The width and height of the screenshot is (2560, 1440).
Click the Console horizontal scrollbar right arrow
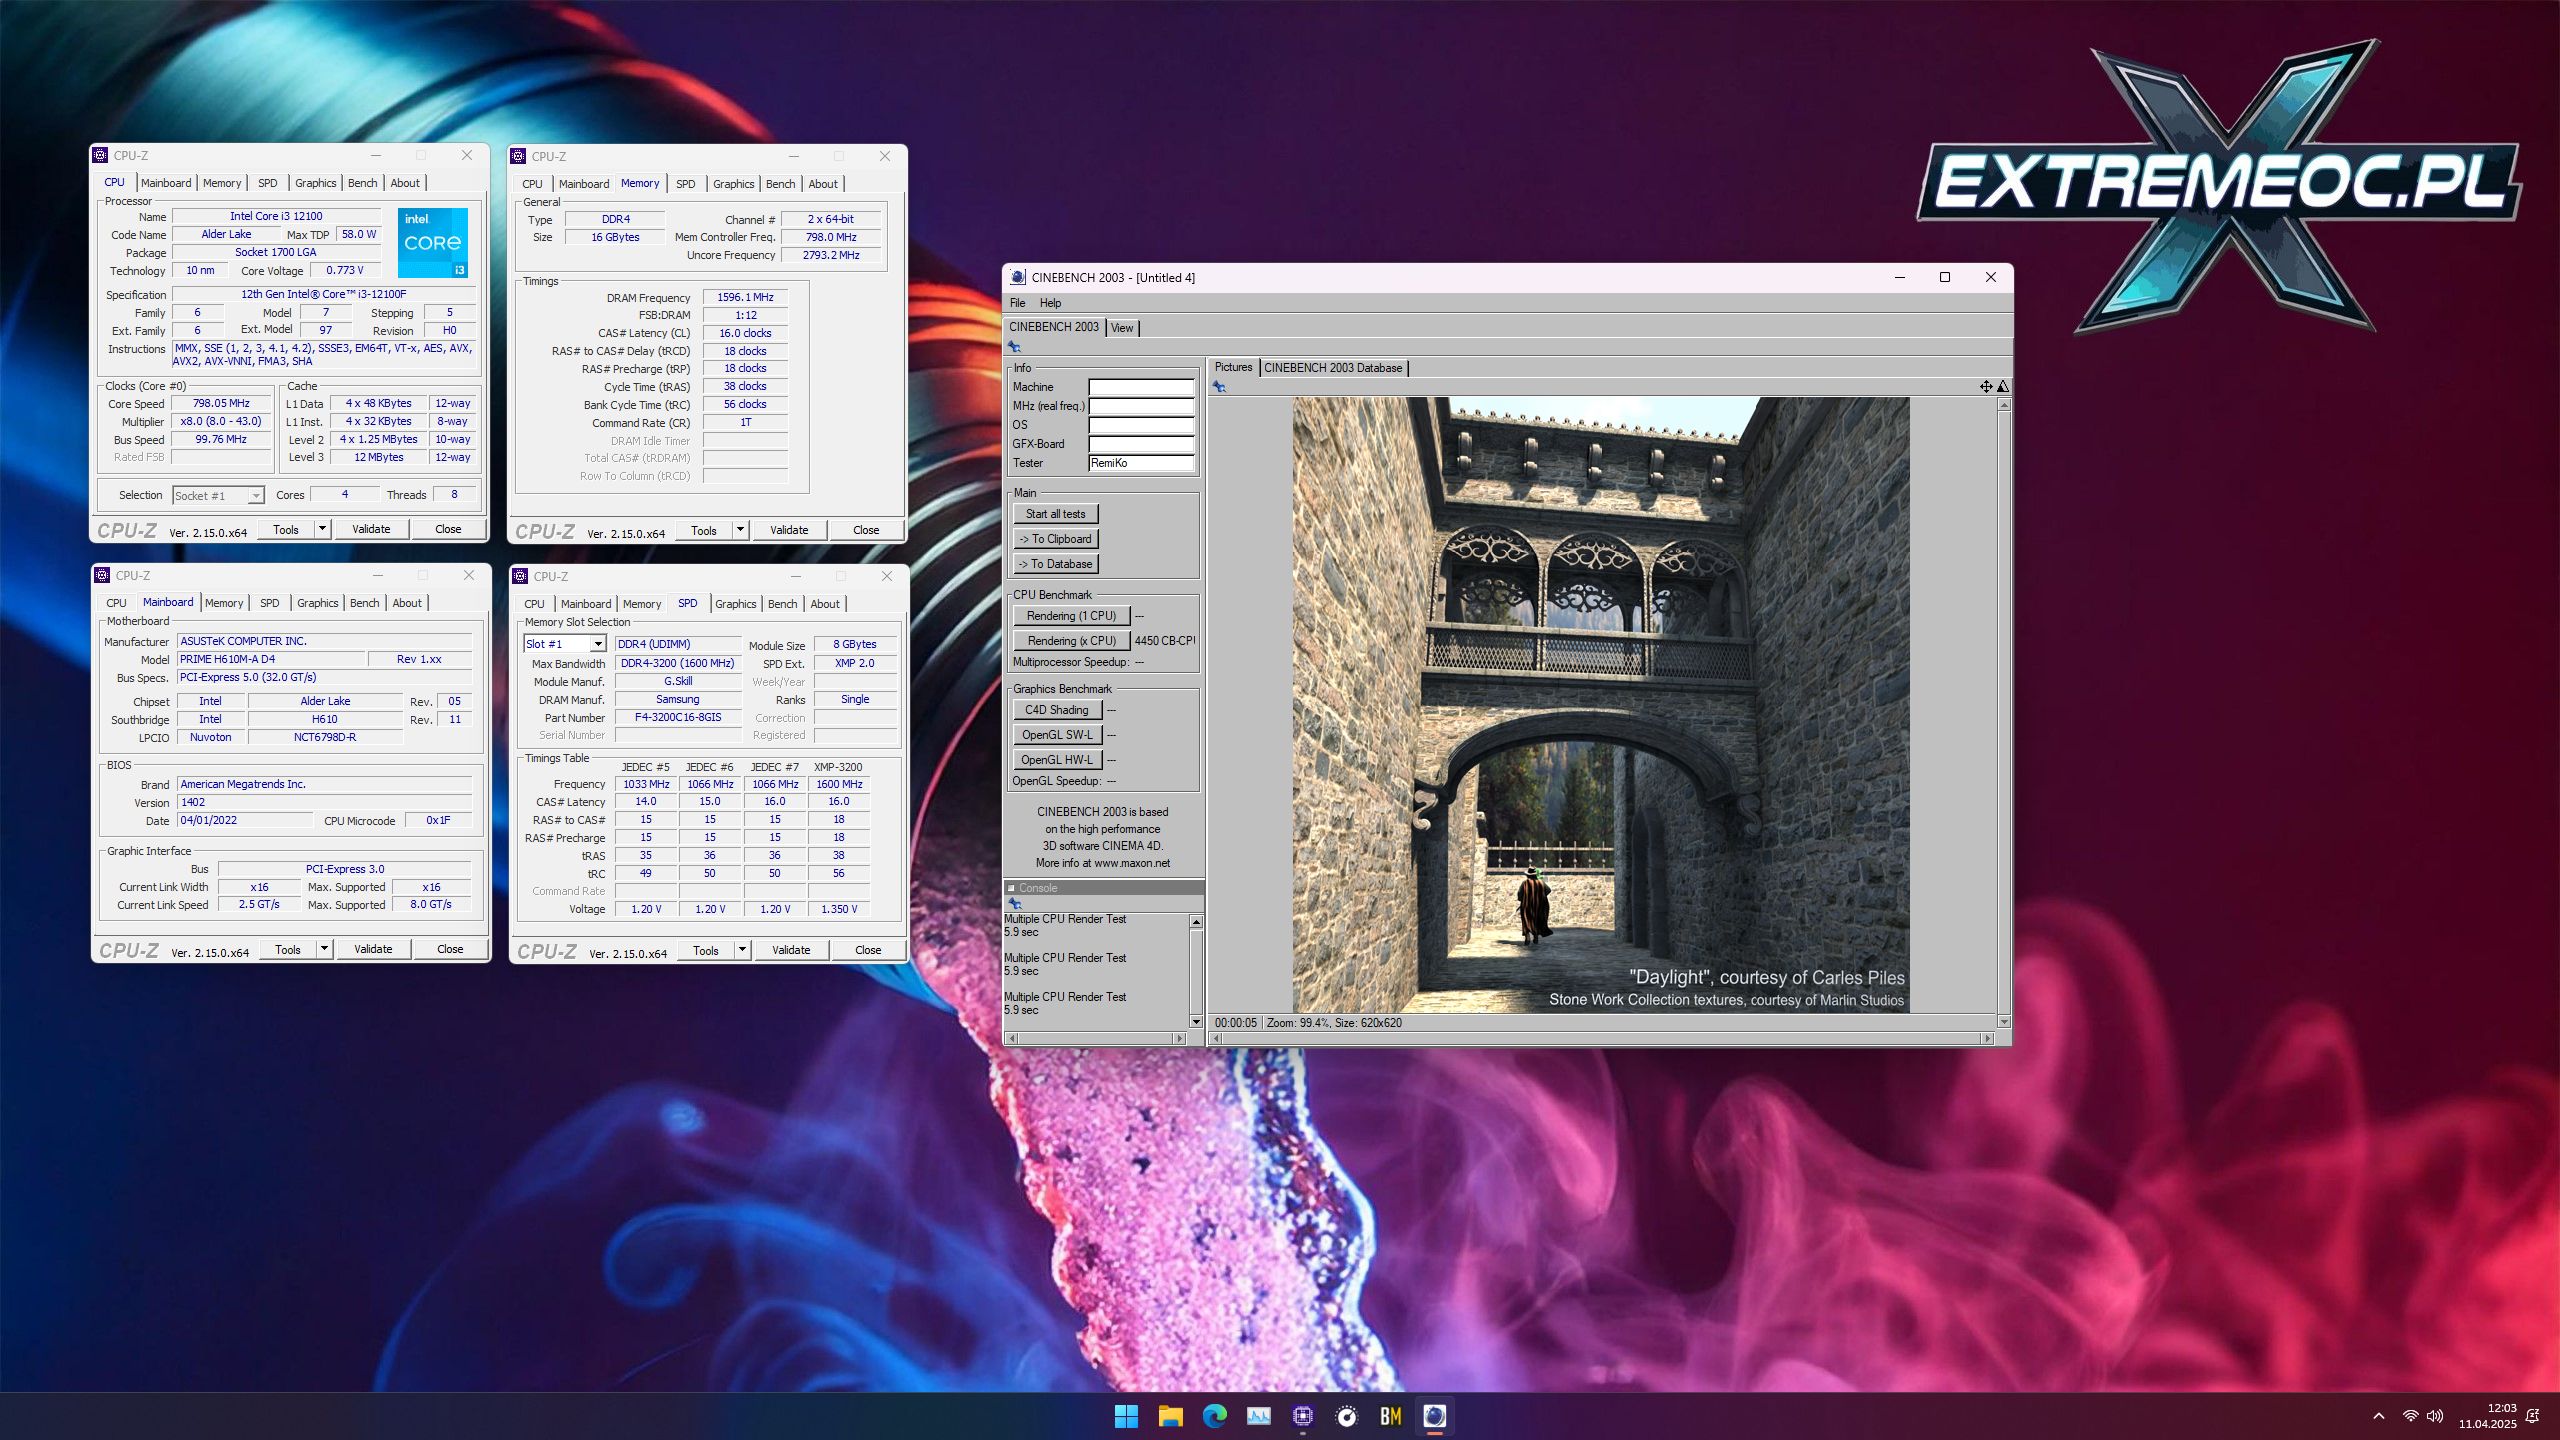pos(1180,1038)
